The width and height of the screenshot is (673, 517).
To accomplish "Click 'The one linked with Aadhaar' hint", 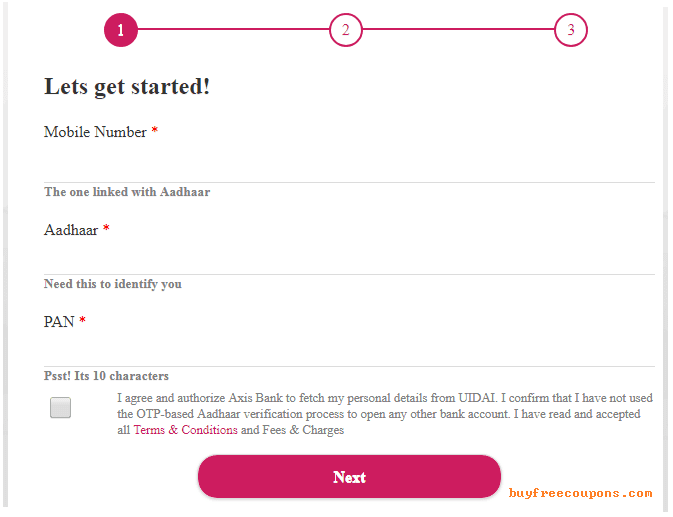I will click(x=127, y=192).
